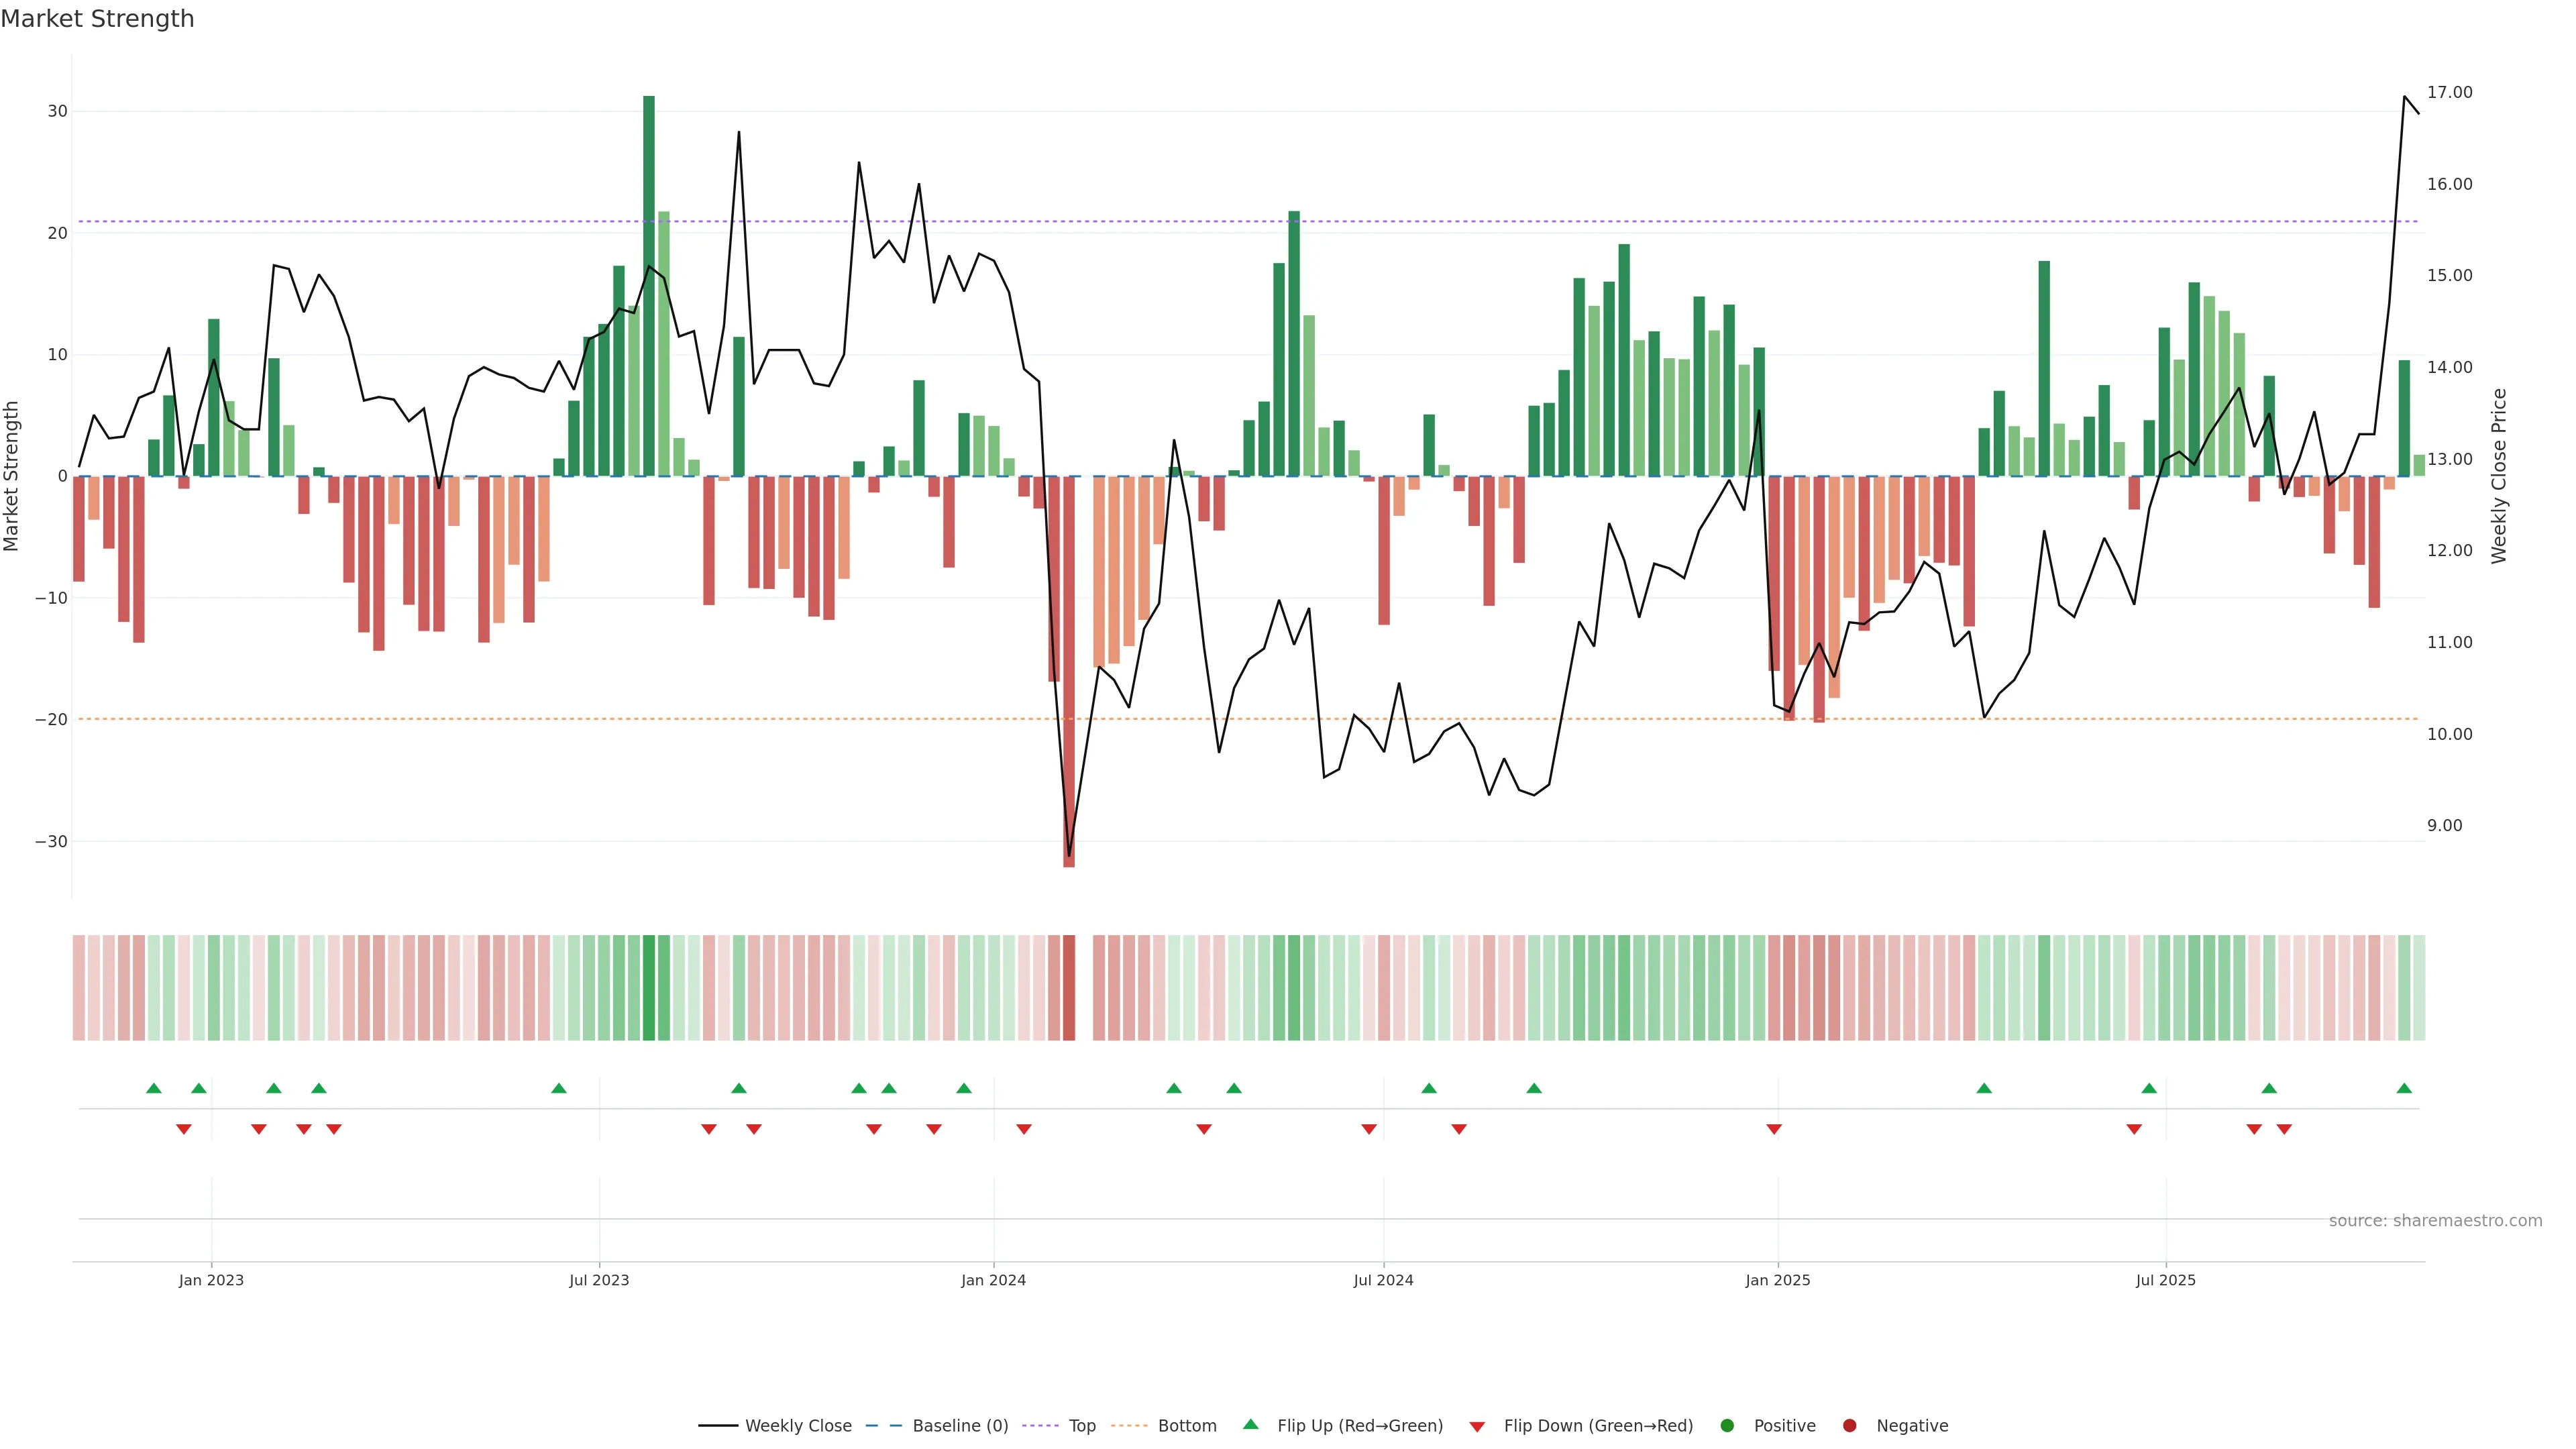Click the Jan 2024 x-axis label

(x=993, y=1280)
